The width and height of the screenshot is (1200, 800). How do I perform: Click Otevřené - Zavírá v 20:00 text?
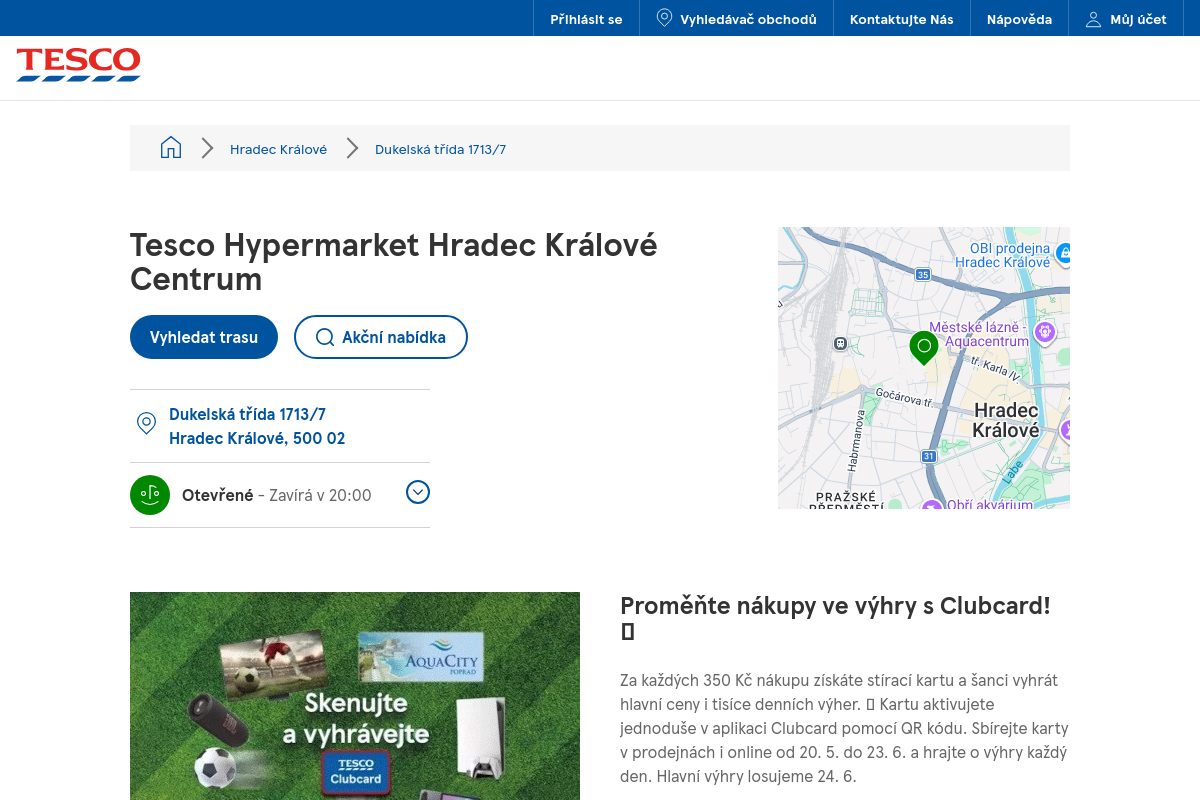(277, 495)
